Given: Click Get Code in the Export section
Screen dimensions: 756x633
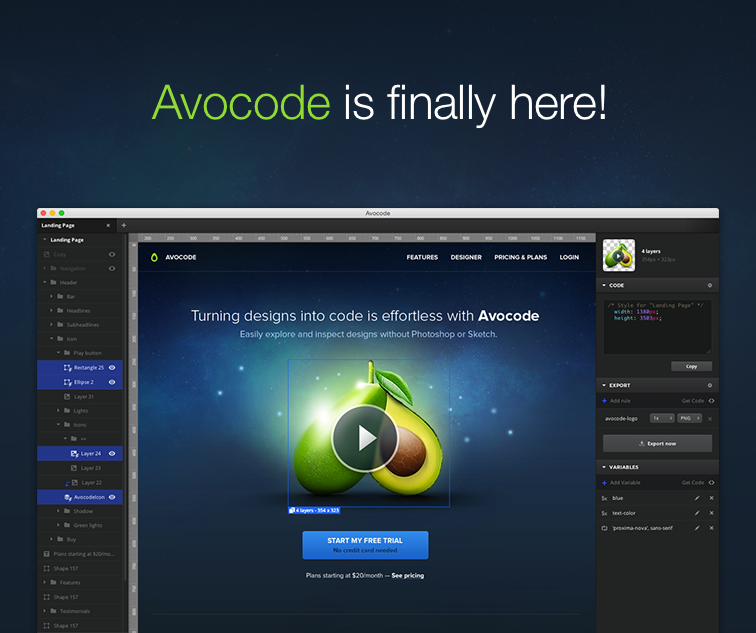Looking at the screenshot, I should click(693, 401).
